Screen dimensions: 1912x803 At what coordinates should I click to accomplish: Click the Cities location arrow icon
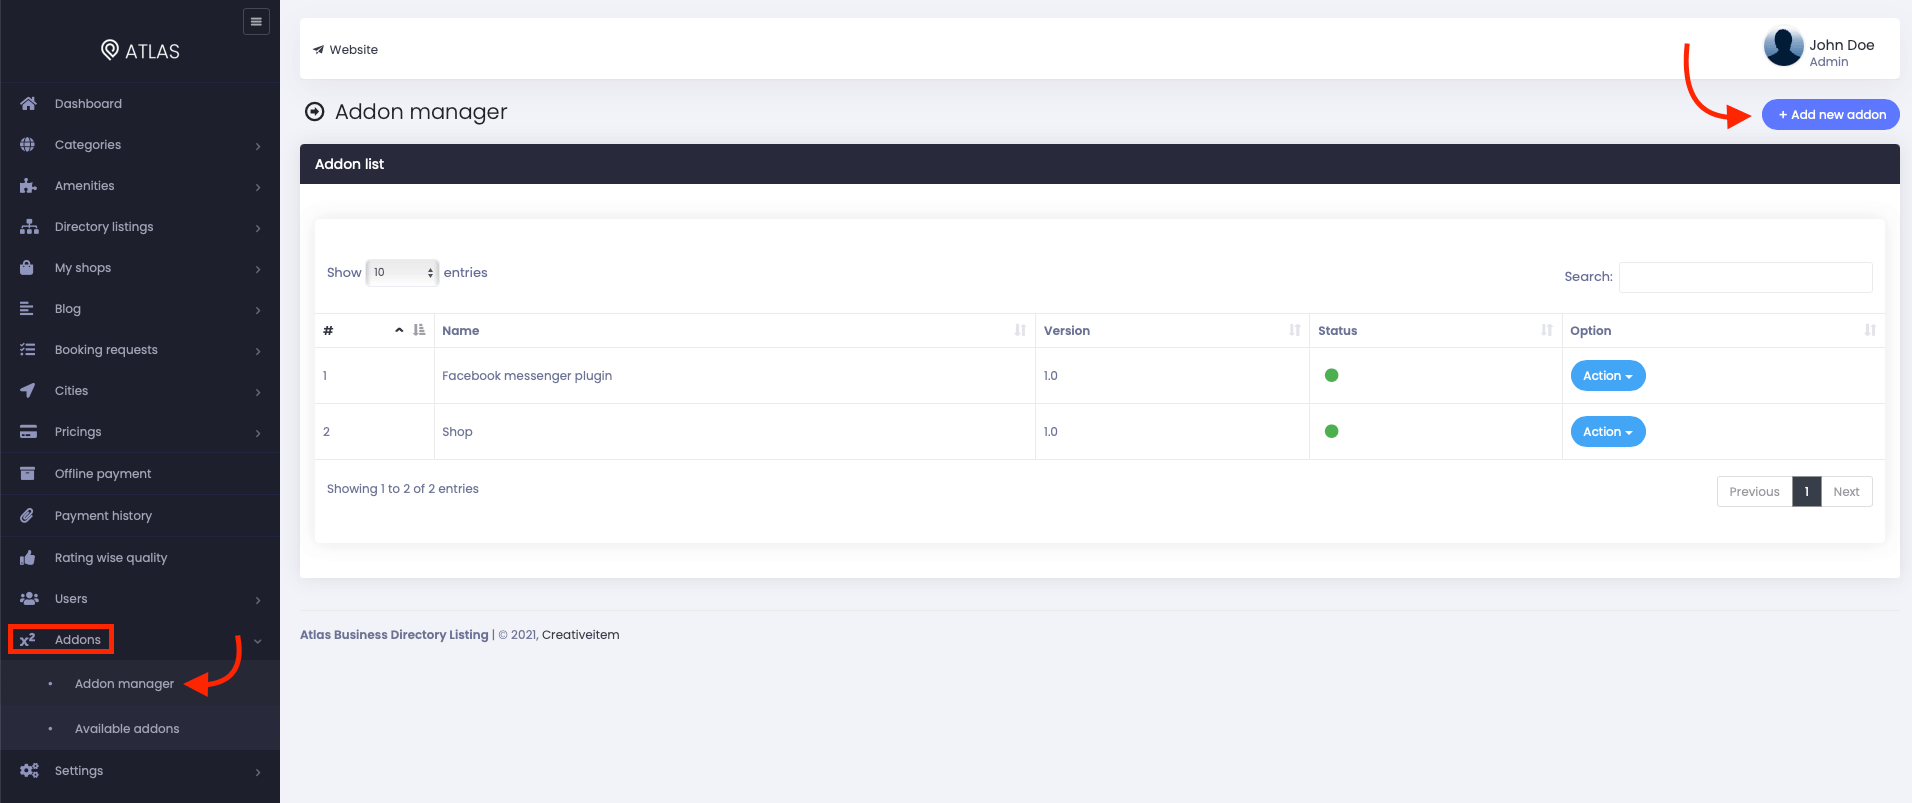pos(28,391)
